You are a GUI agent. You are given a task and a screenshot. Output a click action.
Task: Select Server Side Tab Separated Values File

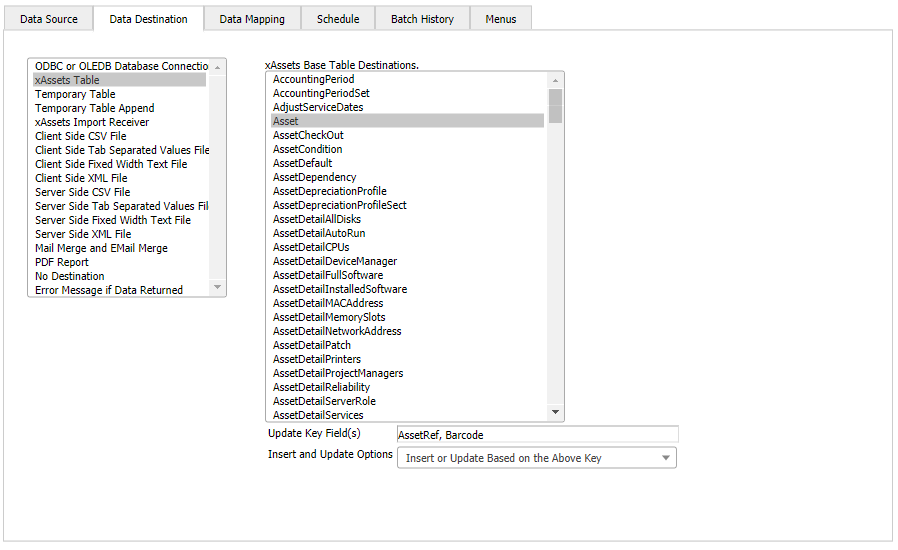tap(120, 206)
